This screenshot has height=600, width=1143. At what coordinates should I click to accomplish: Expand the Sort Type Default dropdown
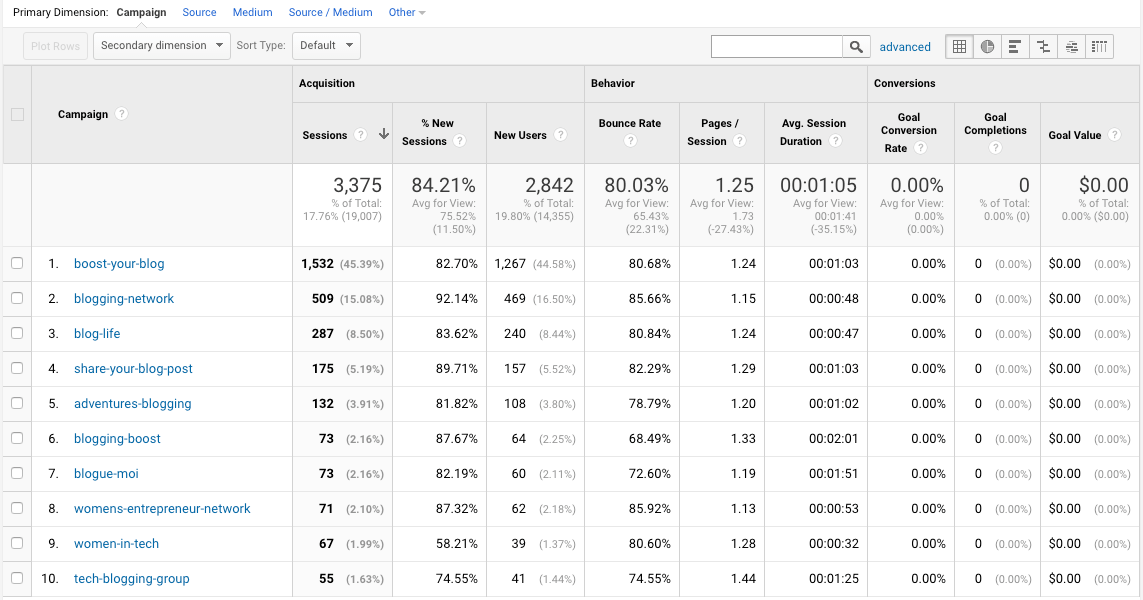pyautogui.click(x=326, y=45)
